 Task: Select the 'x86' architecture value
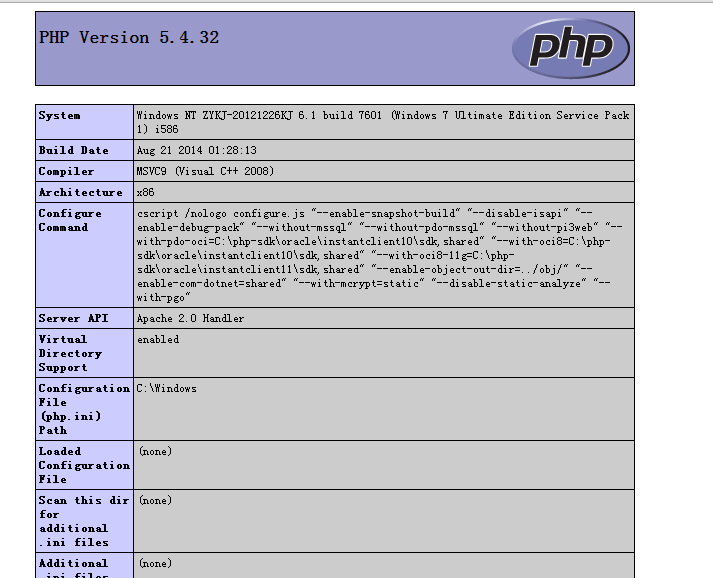click(x=146, y=192)
